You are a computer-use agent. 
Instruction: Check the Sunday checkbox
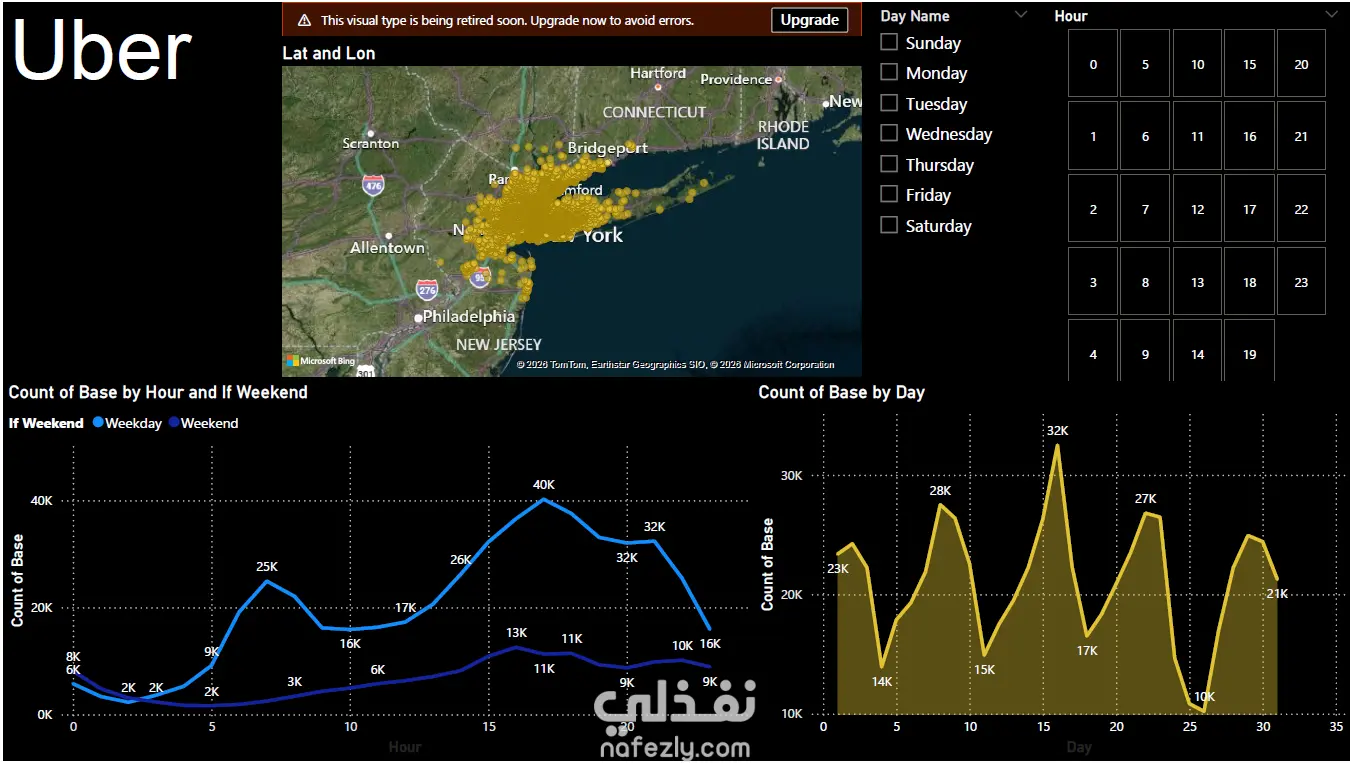pyautogui.click(x=889, y=42)
